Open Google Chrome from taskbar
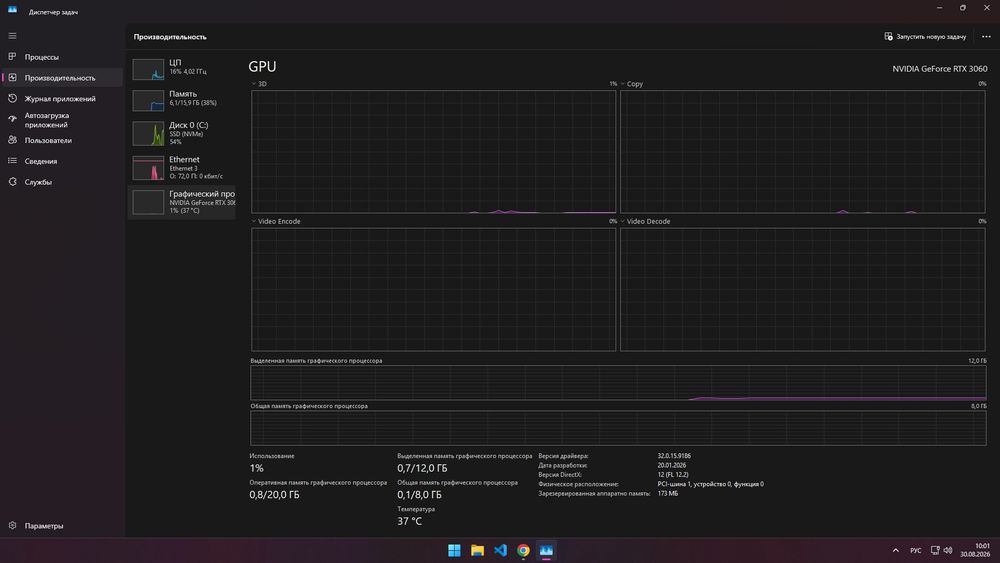The height and width of the screenshot is (563, 1000). (523, 550)
